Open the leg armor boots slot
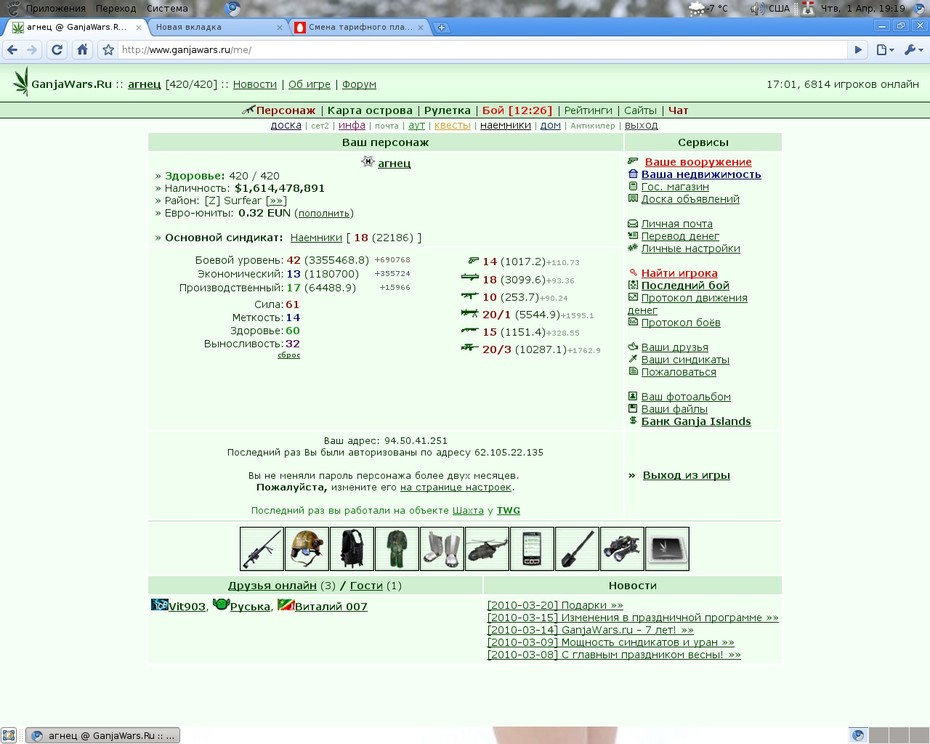The width and height of the screenshot is (930, 744). [442, 549]
